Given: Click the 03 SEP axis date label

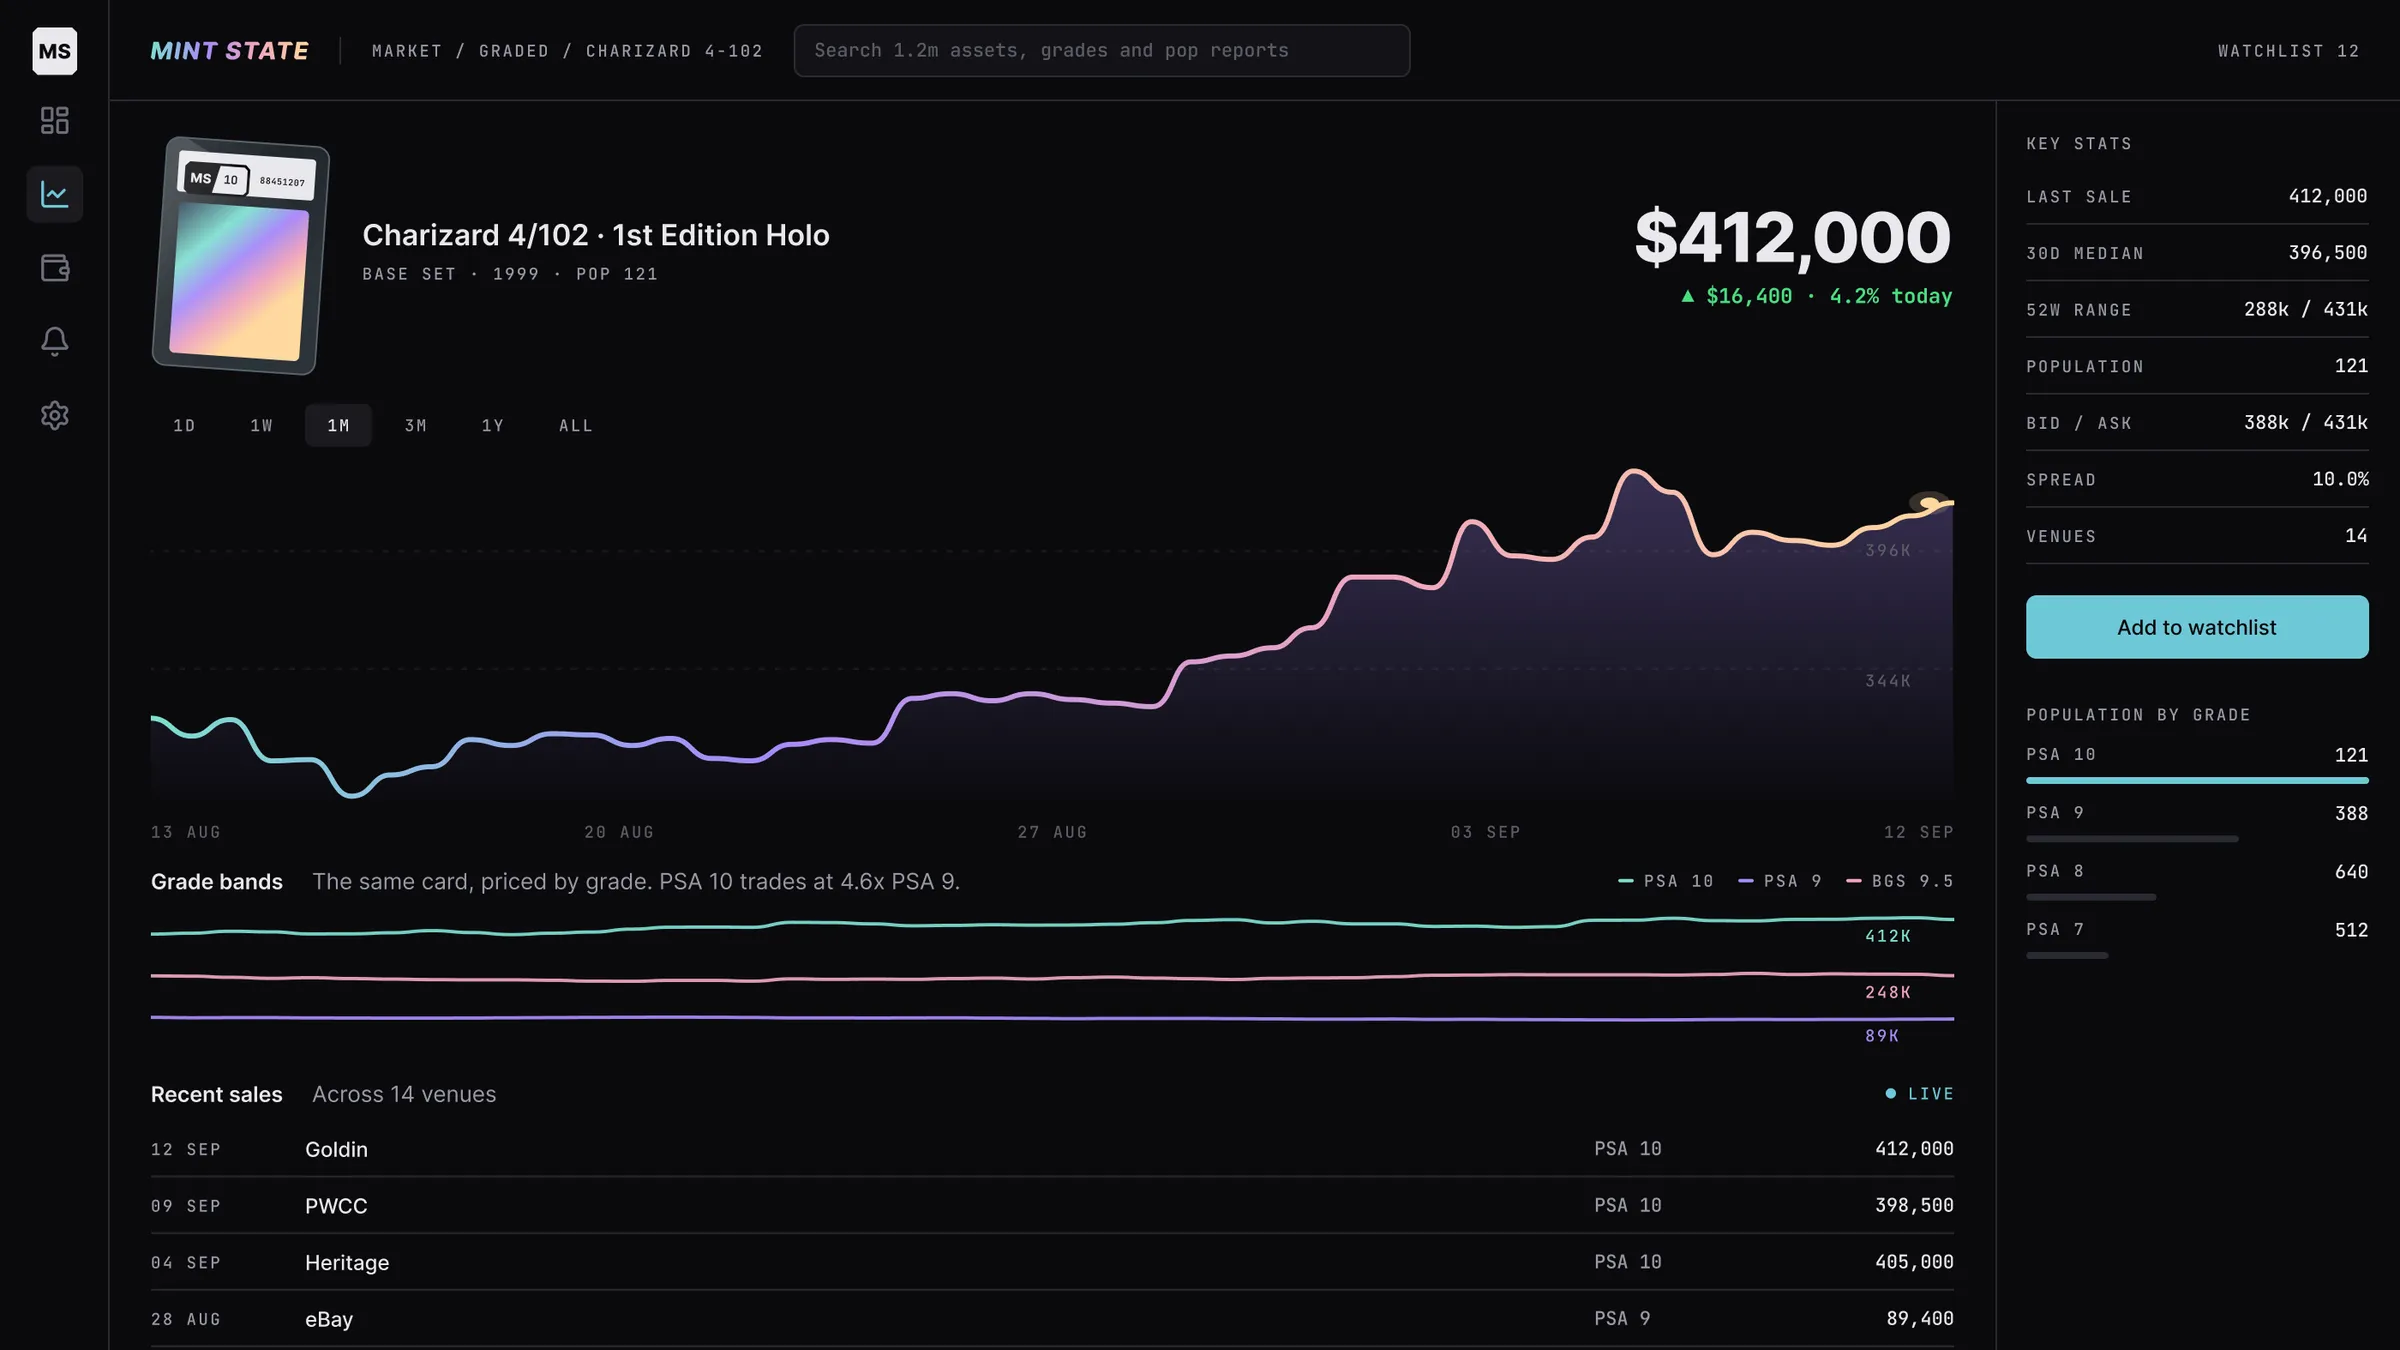Looking at the screenshot, I should tap(1485, 832).
